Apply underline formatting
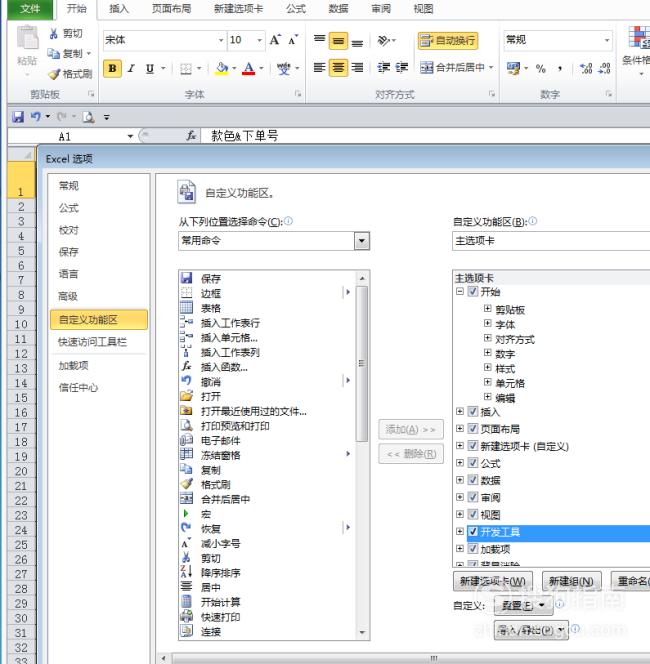Screen dimensions: 650x664 pyautogui.click(x=149, y=68)
